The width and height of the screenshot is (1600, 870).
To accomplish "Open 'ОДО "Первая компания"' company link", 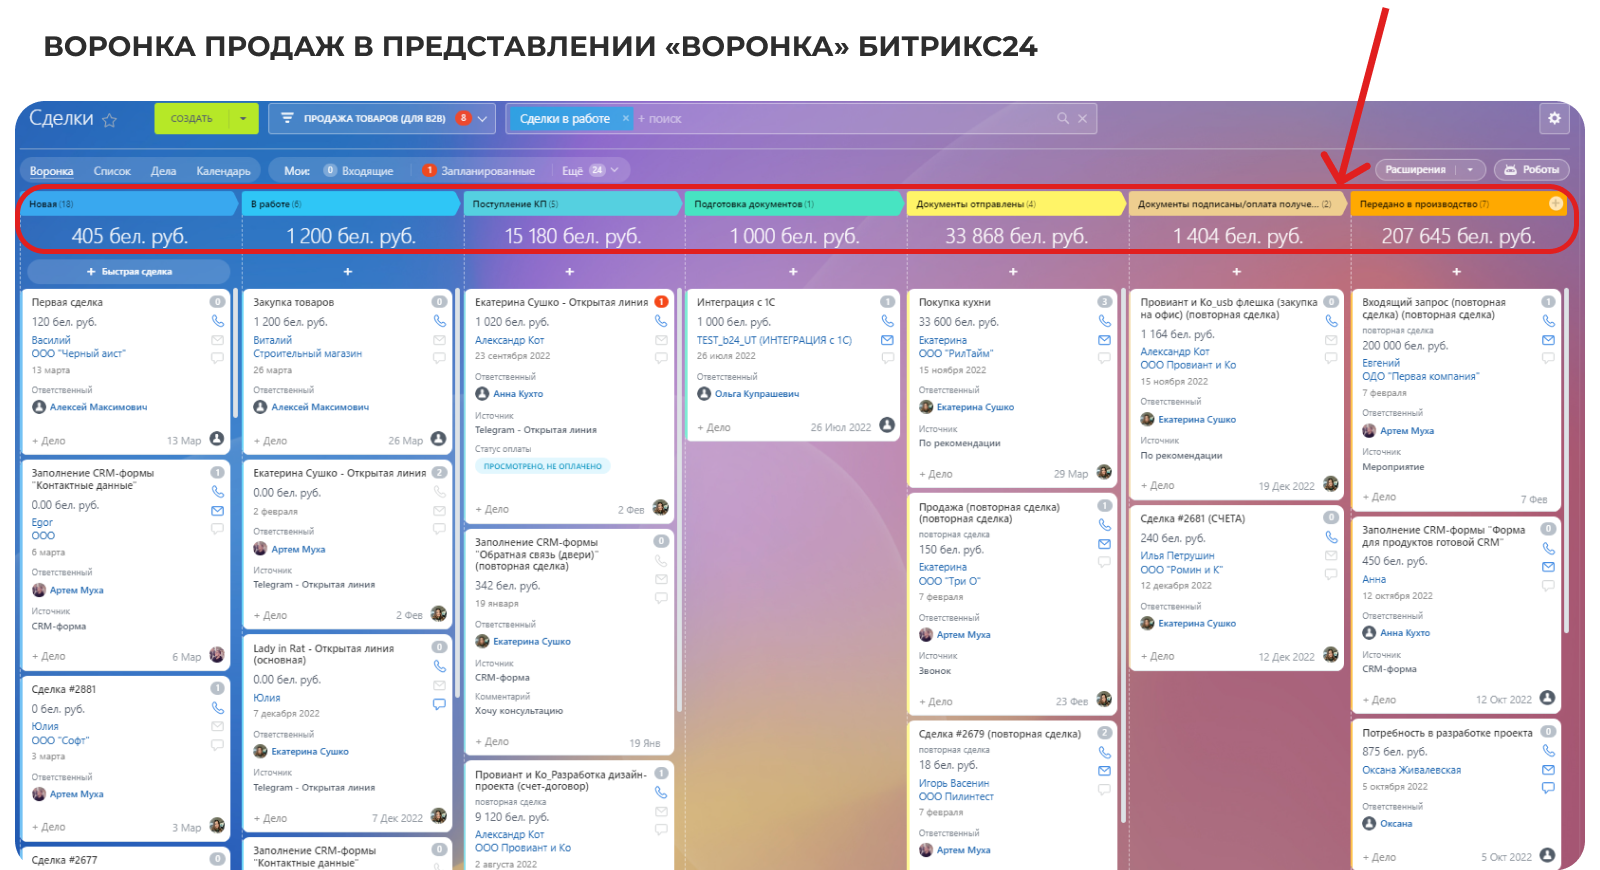I will click(x=1420, y=377).
